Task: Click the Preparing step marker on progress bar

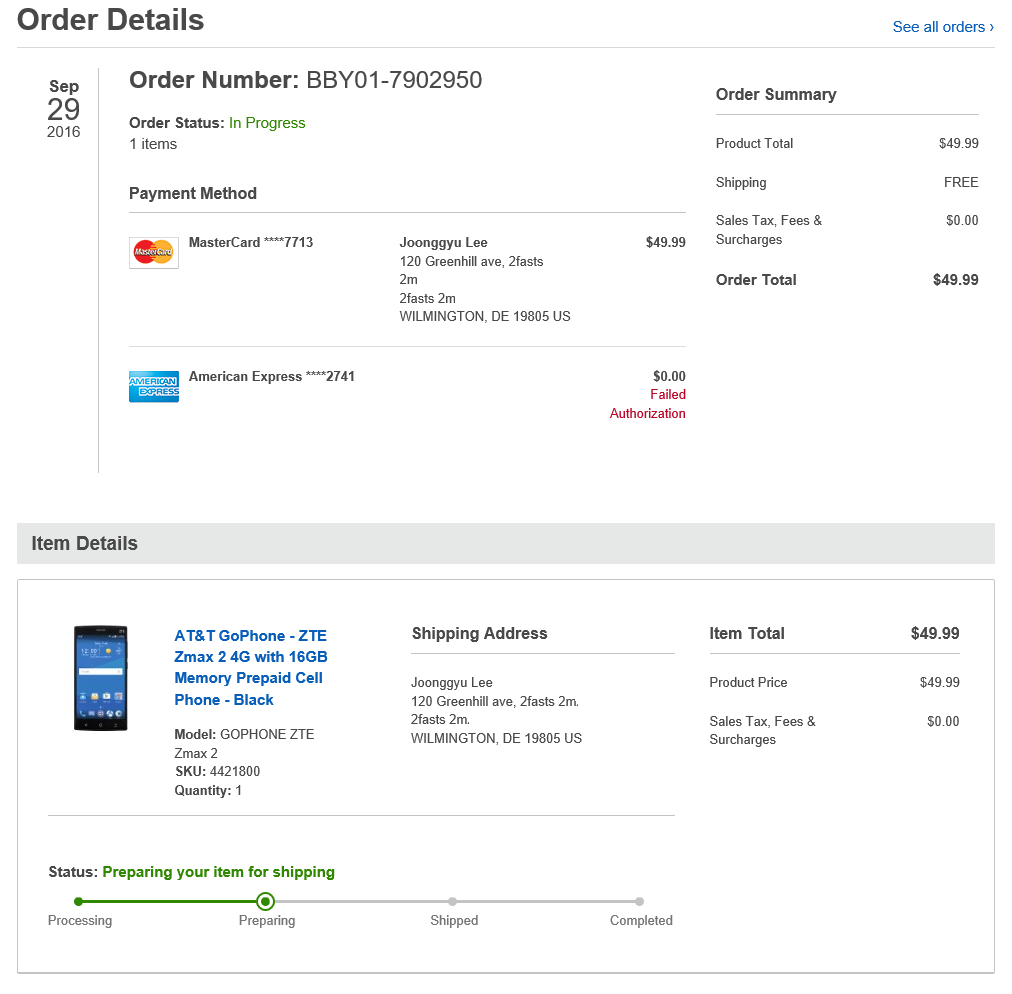Action: (x=265, y=901)
